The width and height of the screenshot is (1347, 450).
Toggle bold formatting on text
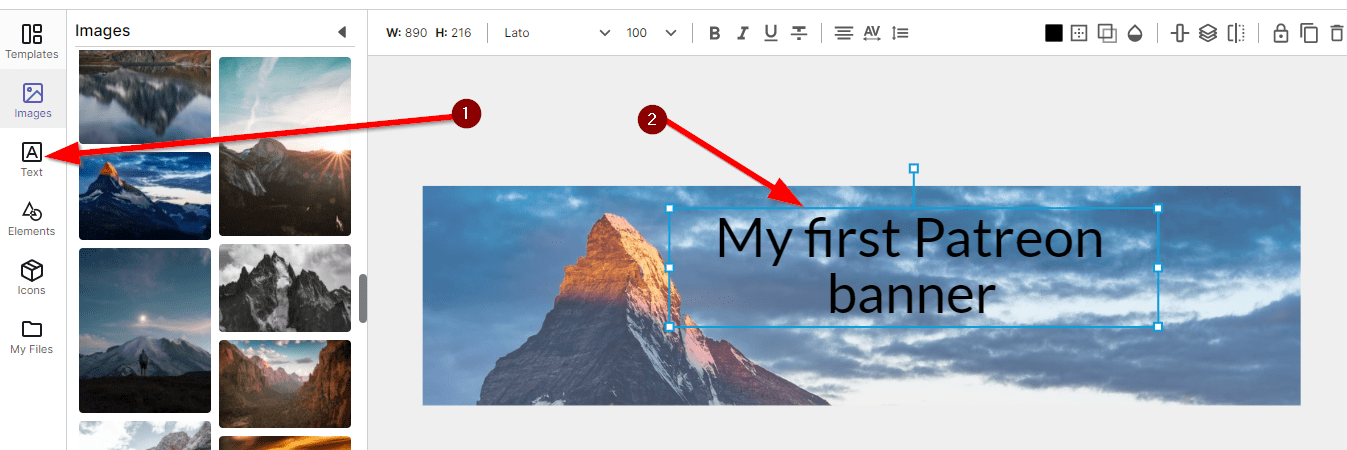(x=714, y=33)
